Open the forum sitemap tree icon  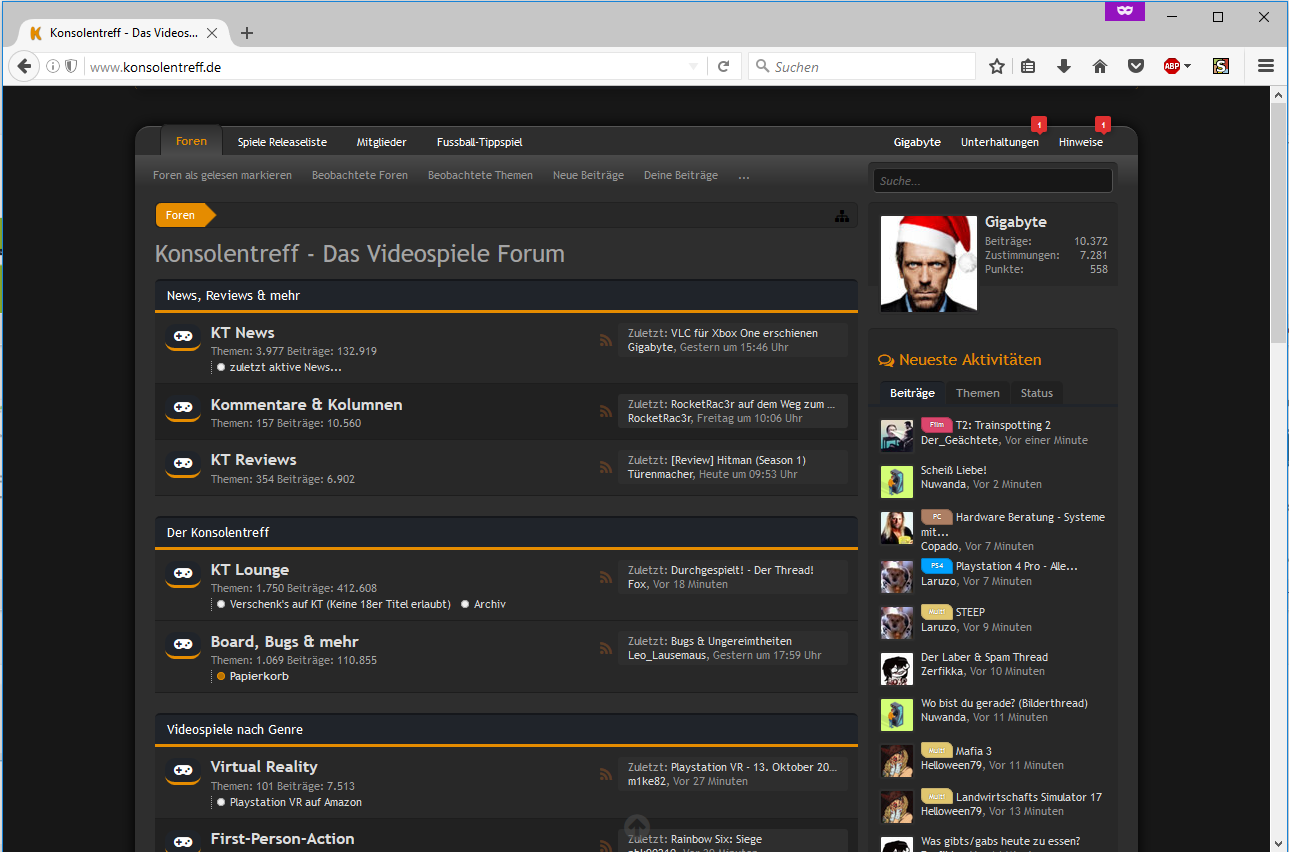[x=842, y=216]
